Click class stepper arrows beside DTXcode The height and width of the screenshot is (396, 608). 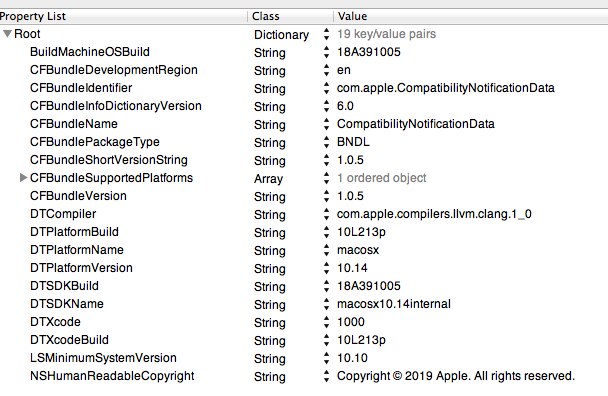click(326, 322)
